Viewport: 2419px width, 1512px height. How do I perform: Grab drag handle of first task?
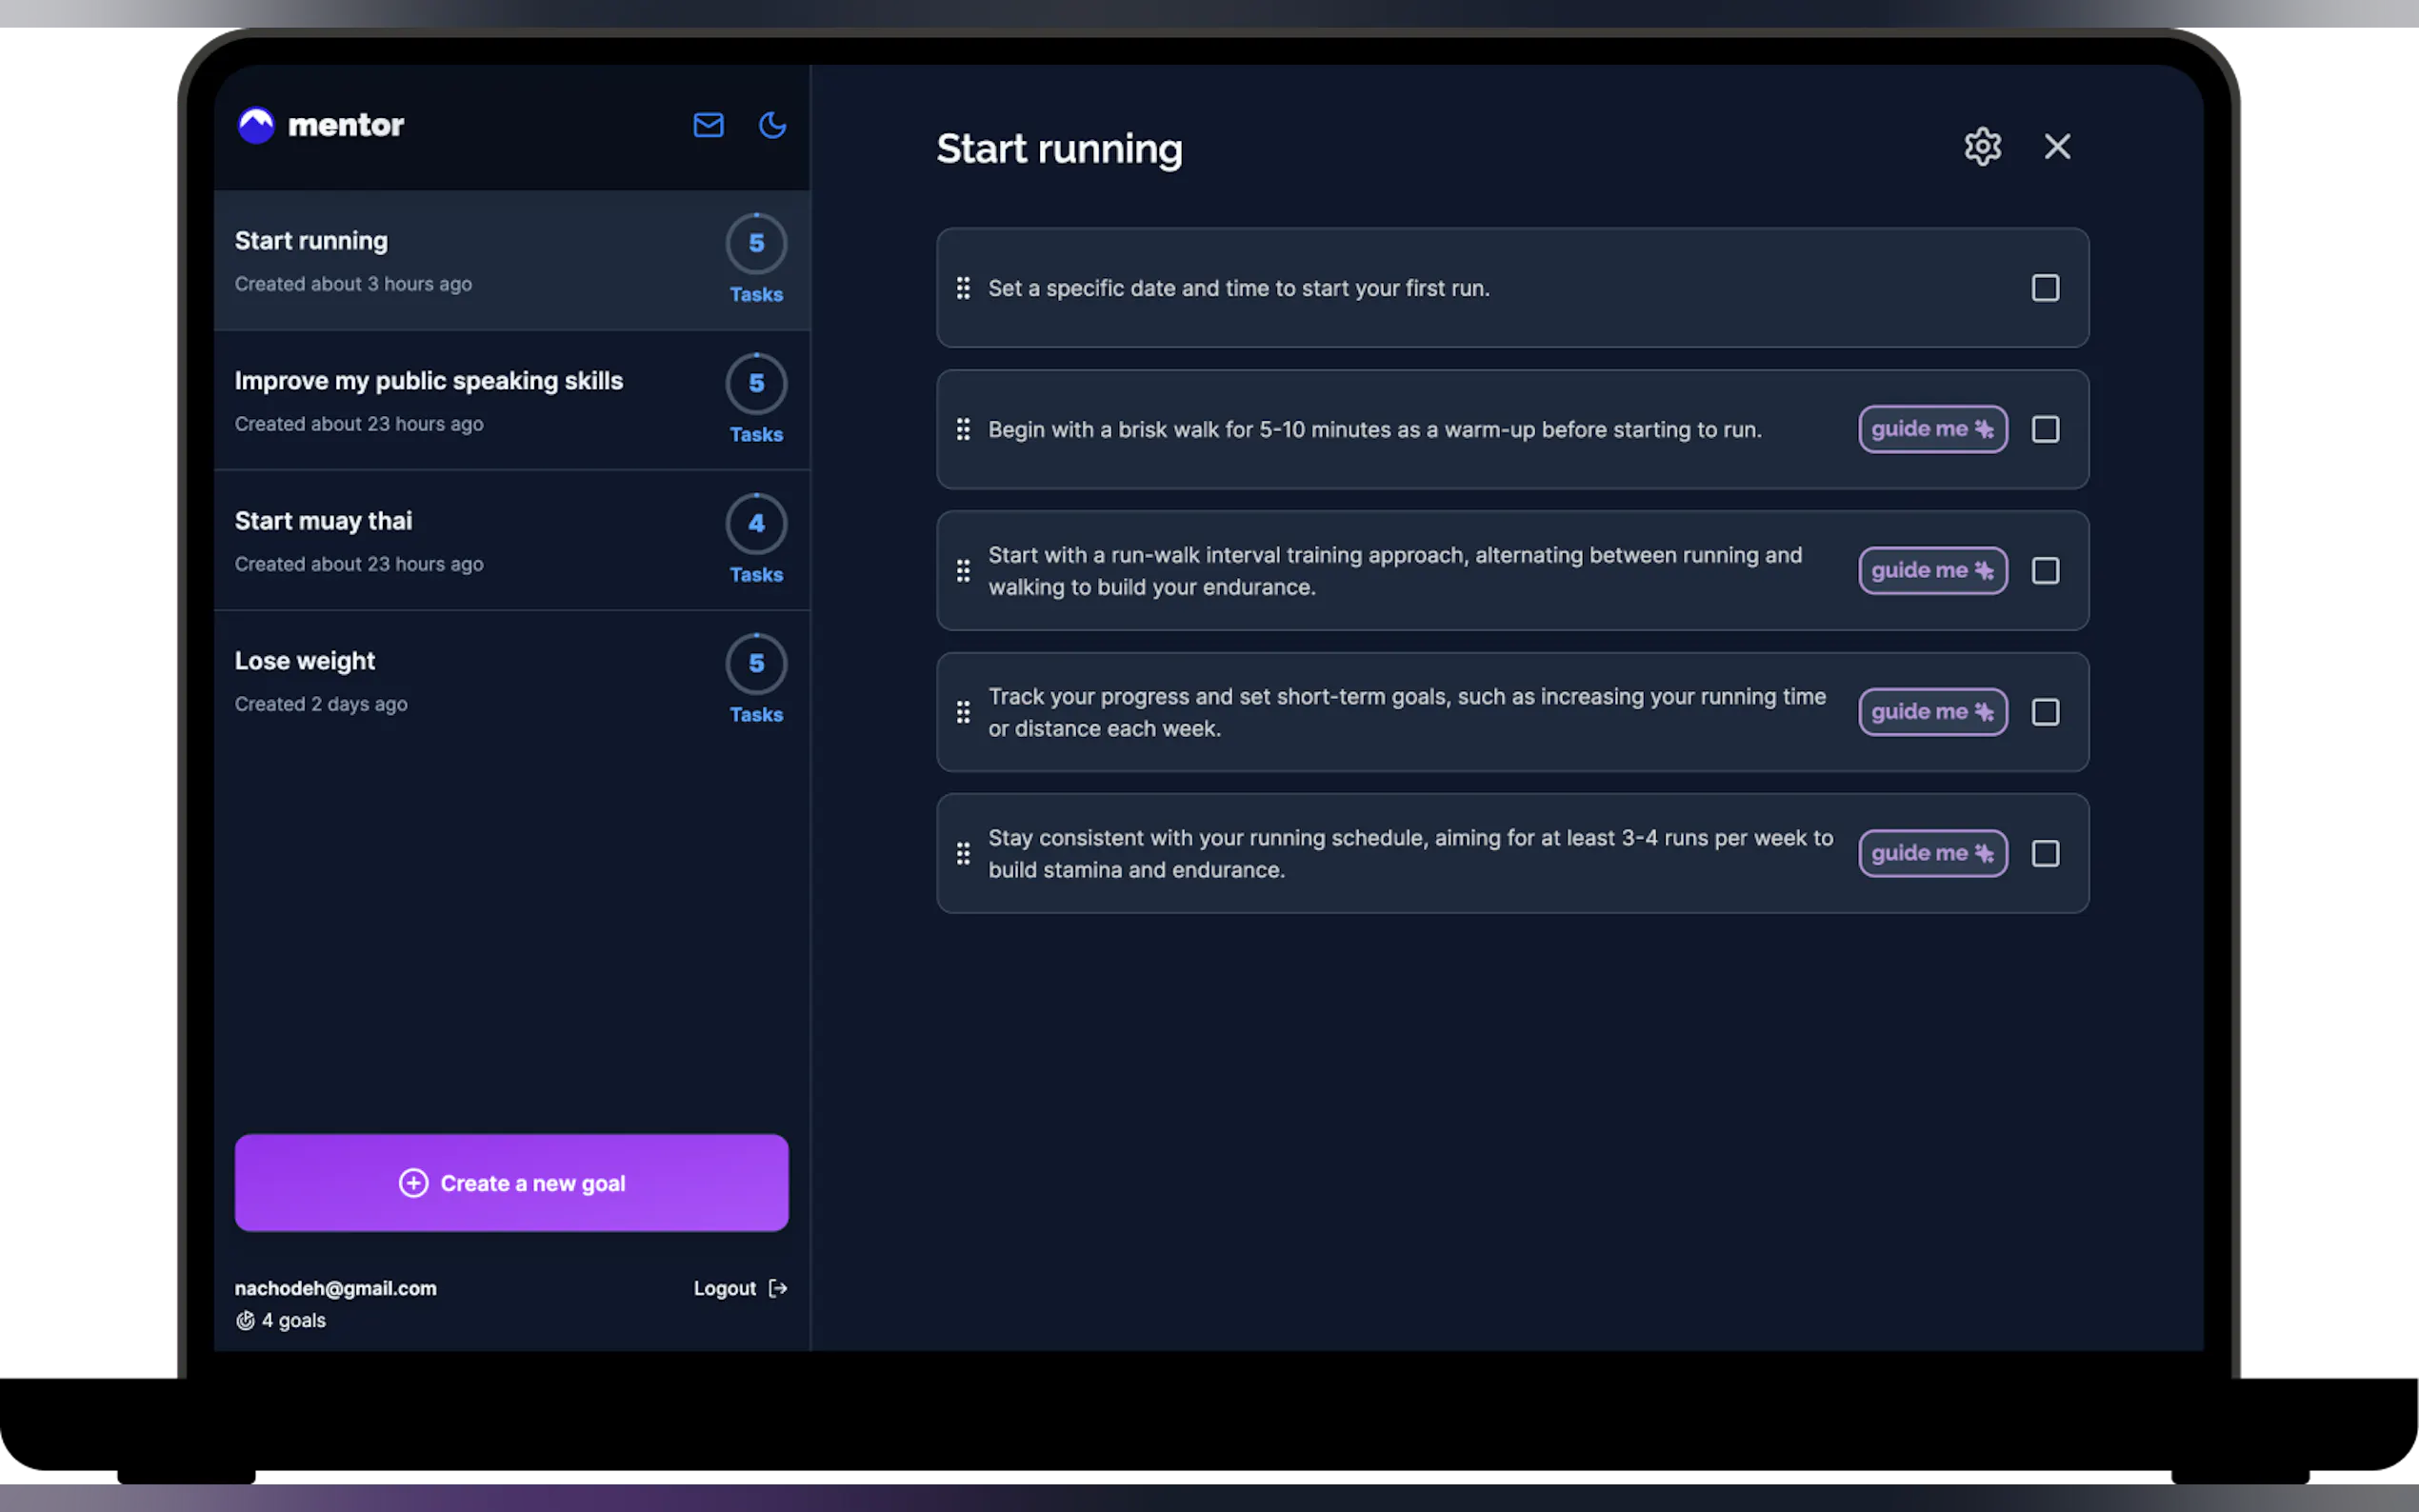coord(963,288)
